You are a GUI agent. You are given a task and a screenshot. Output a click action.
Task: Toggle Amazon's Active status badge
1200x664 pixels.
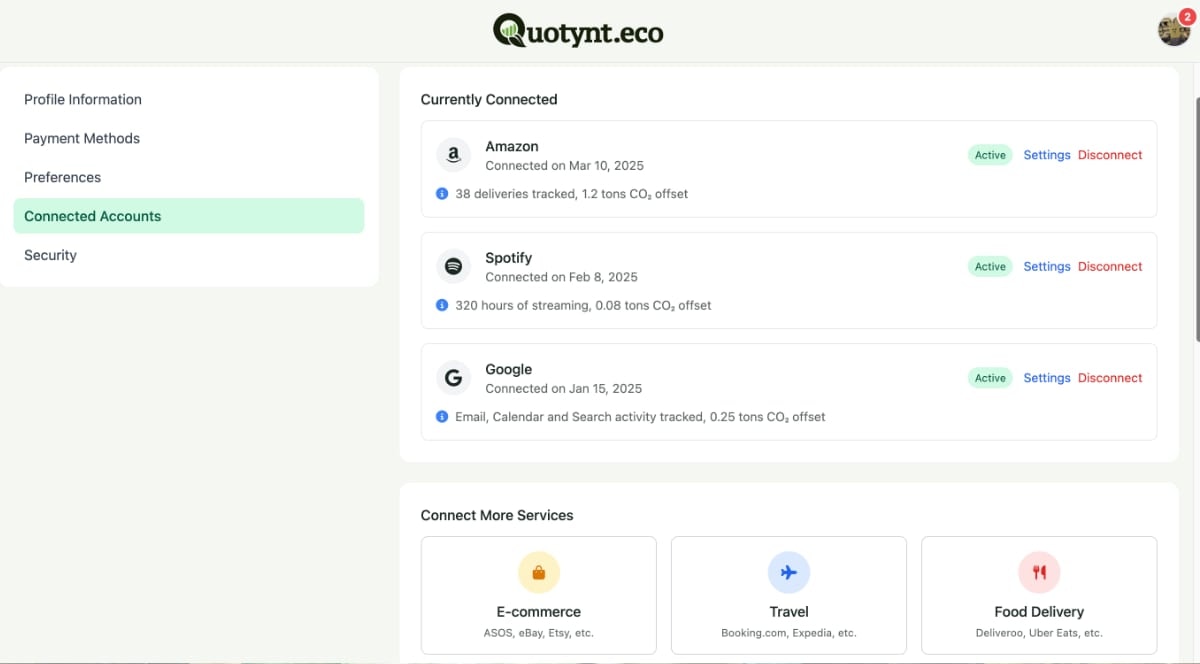click(989, 155)
